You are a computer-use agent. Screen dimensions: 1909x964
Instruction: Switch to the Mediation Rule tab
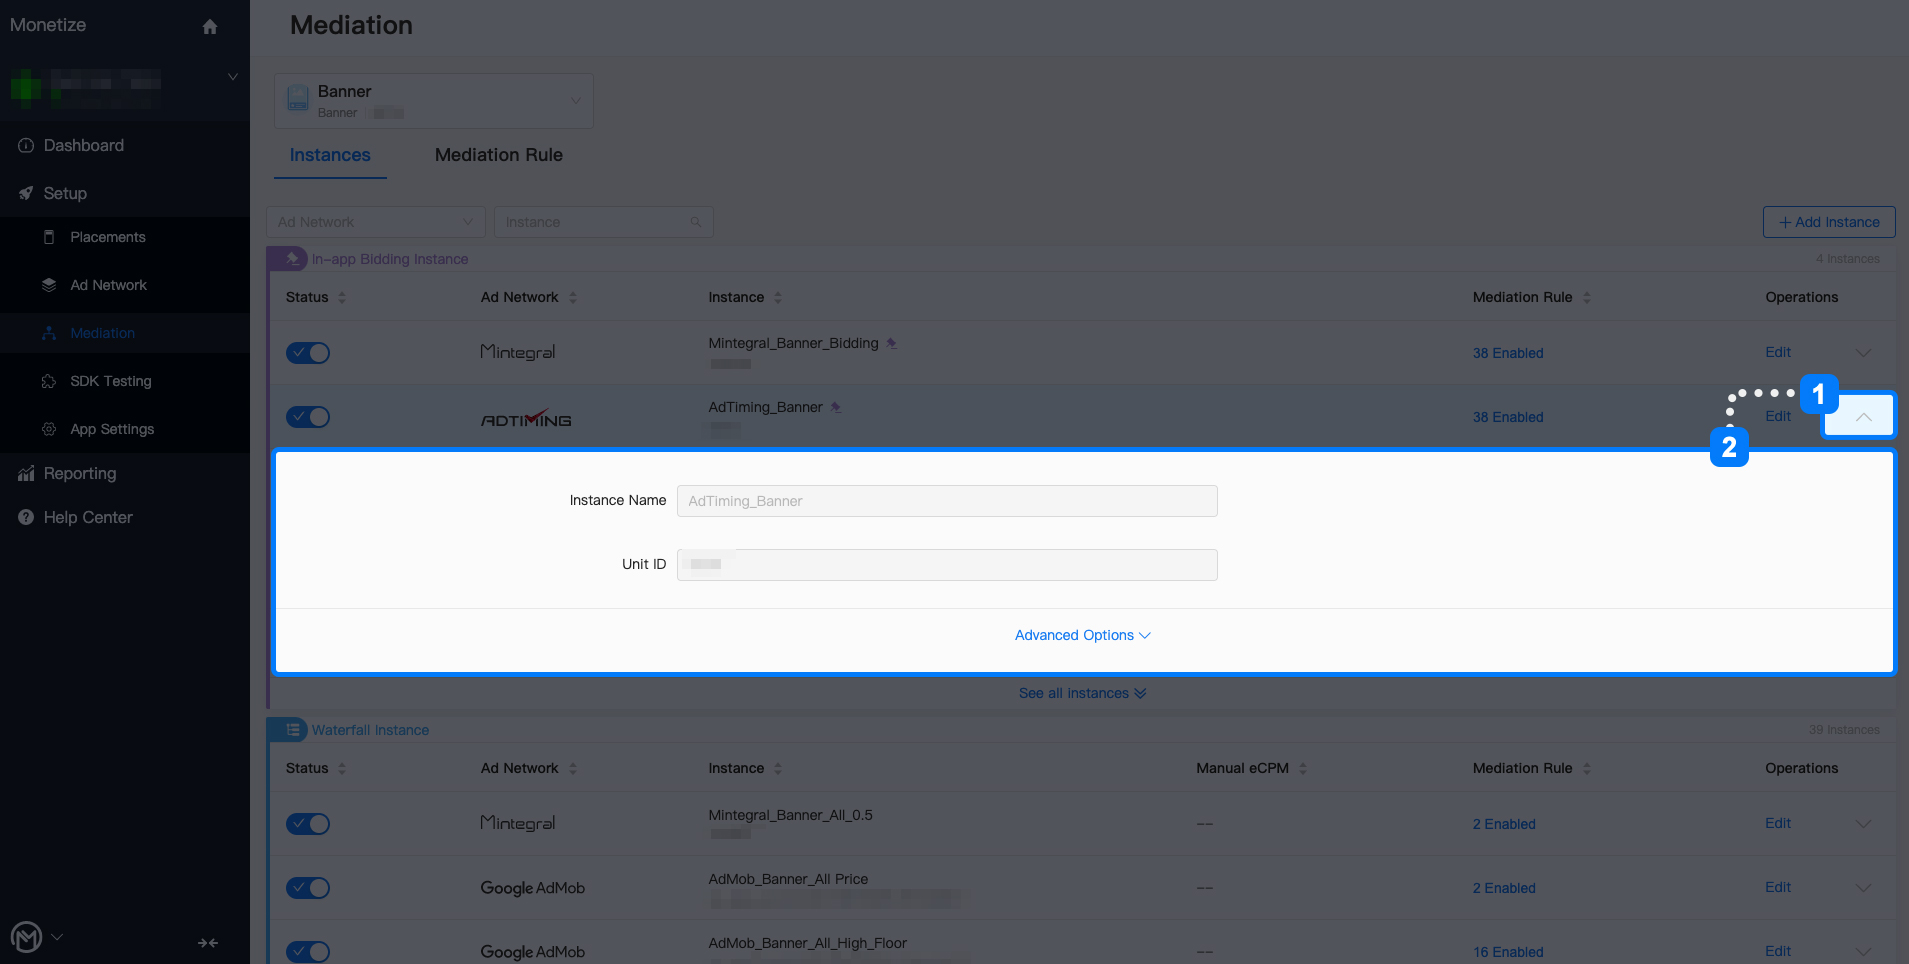(x=499, y=155)
